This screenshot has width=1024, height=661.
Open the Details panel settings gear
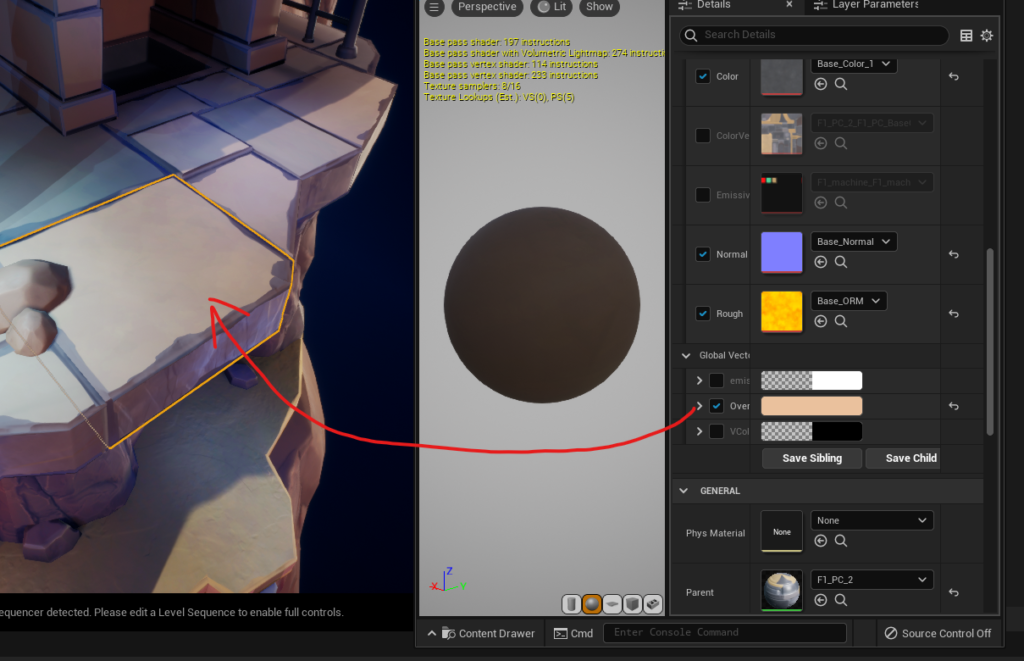tap(986, 35)
